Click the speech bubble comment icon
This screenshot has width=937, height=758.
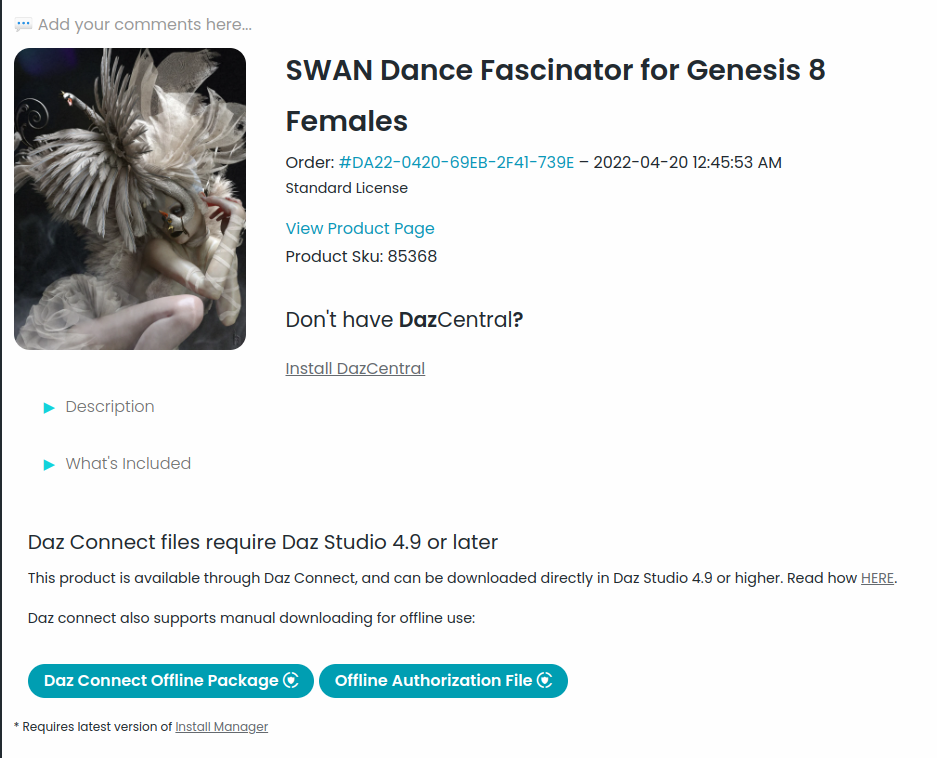tap(23, 24)
